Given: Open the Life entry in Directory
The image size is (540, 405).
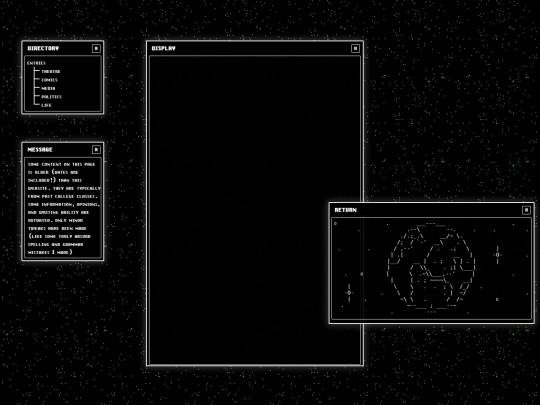Looking at the screenshot, I should click(x=46, y=105).
